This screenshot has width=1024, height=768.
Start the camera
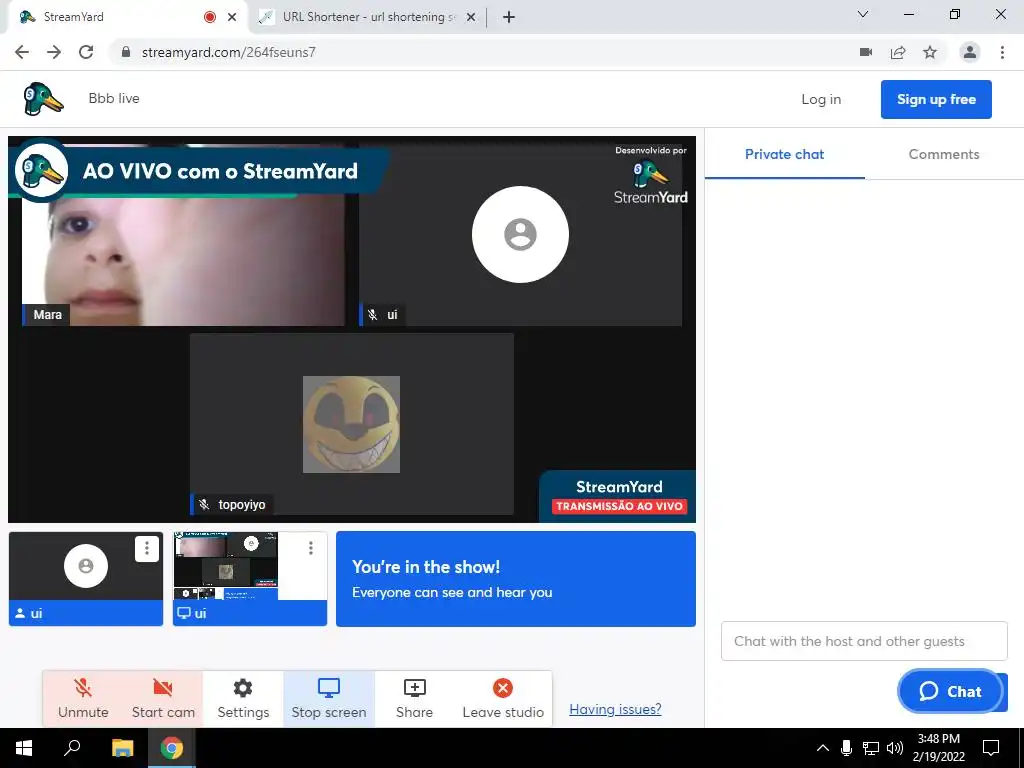[x=163, y=698]
